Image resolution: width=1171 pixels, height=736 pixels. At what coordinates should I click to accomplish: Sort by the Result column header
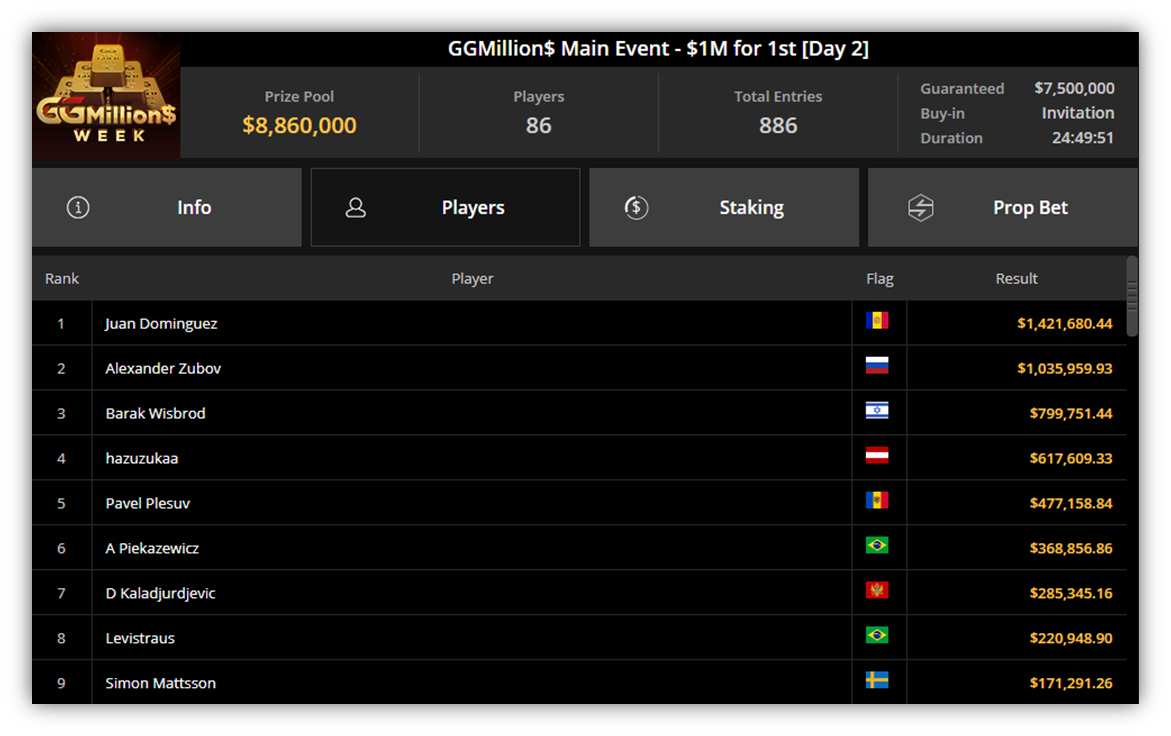tap(1016, 278)
